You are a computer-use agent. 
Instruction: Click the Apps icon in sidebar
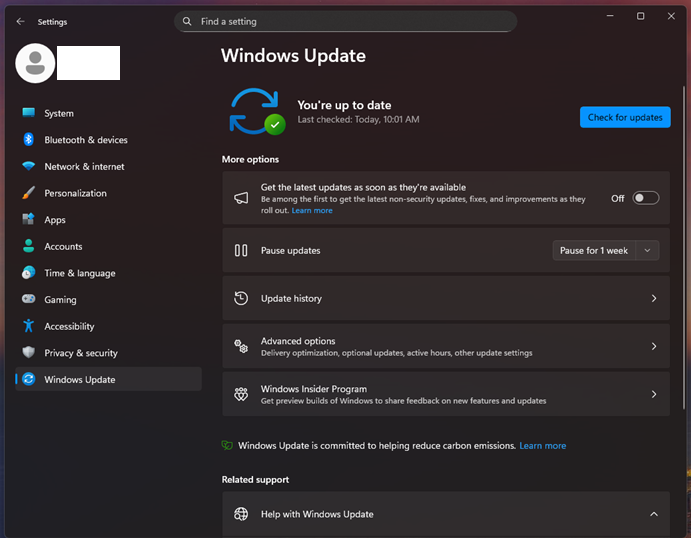click(x=29, y=219)
